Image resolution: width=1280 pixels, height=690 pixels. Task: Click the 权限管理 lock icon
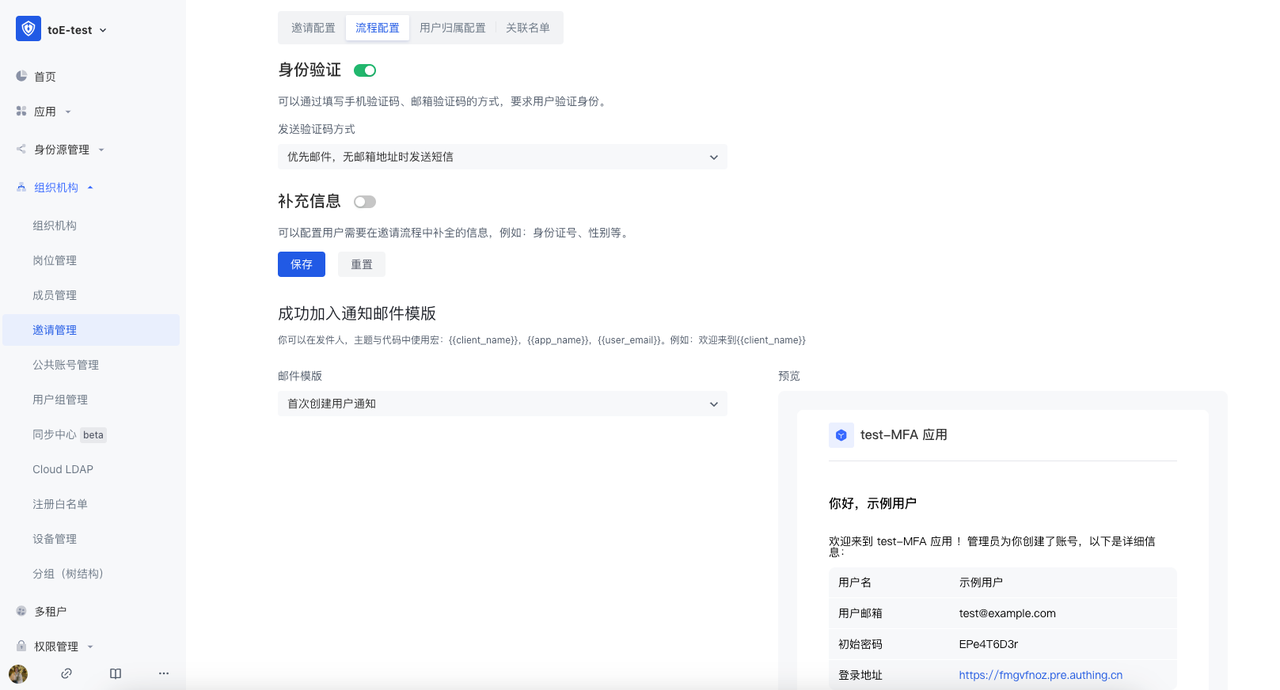(21, 645)
